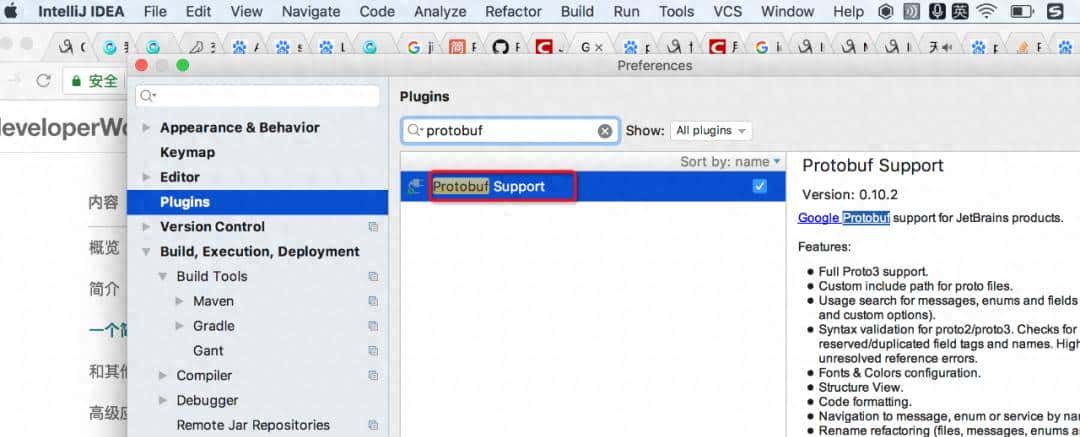
Task: Expand the Gradle settings node
Action: tap(179, 326)
